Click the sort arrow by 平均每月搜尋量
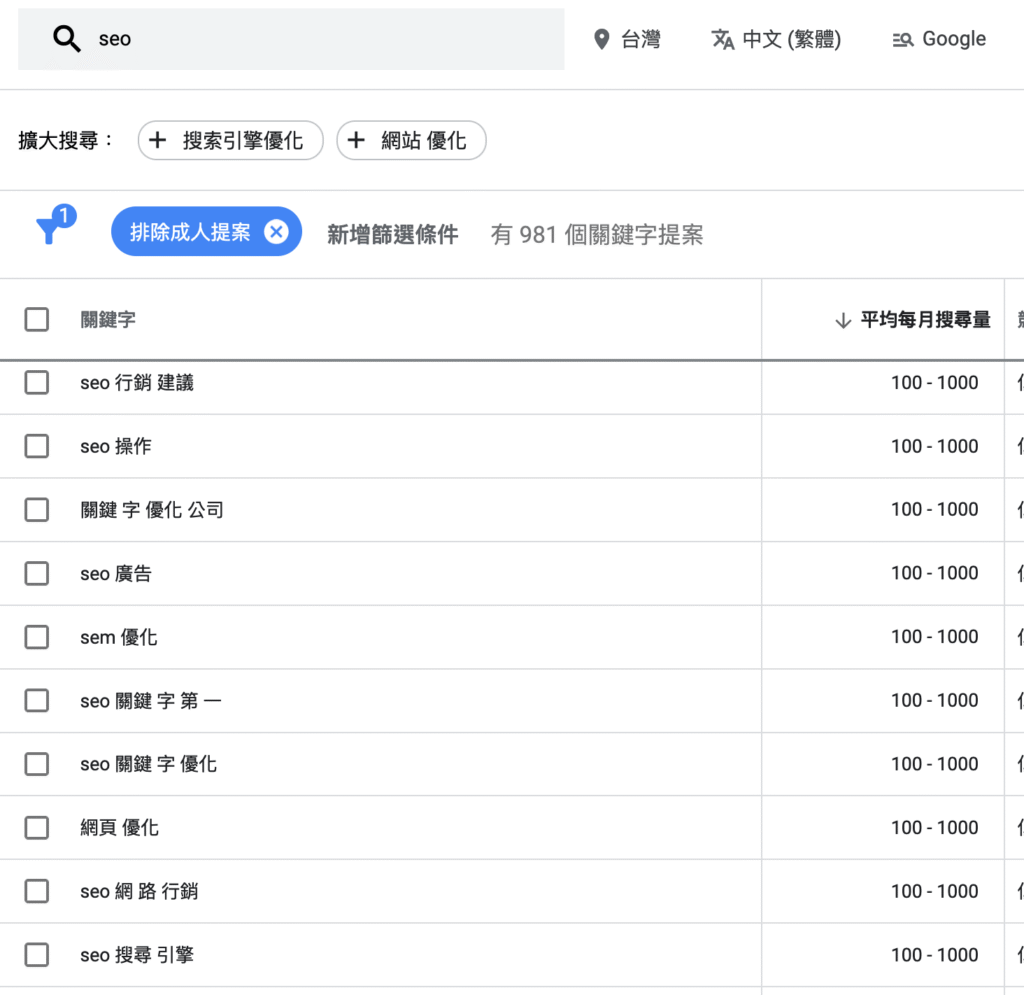The height and width of the screenshot is (995, 1024). tap(843, 320)
